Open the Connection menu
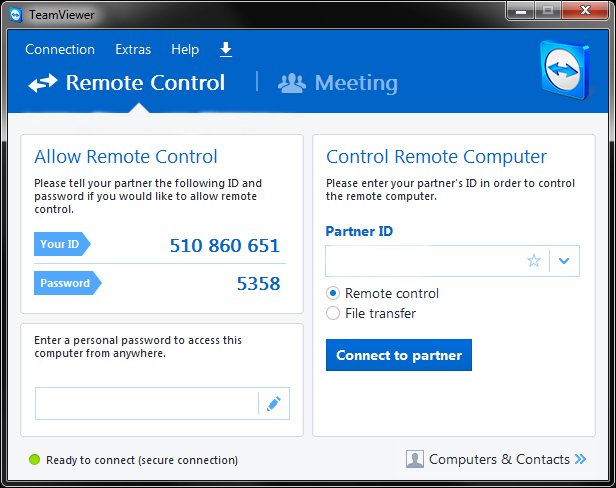Viewport: 616px width, 488px height. [x=60, y=50]
